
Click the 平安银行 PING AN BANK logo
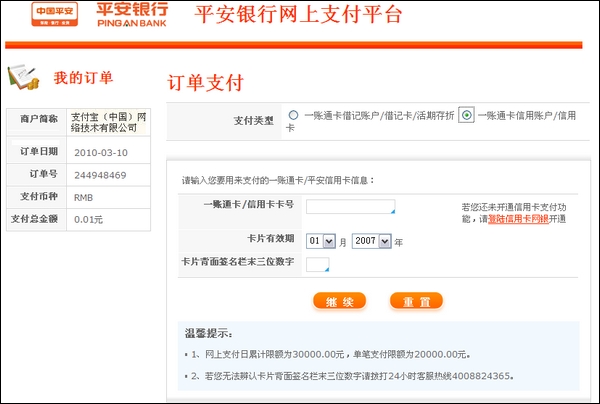point(132,15)
